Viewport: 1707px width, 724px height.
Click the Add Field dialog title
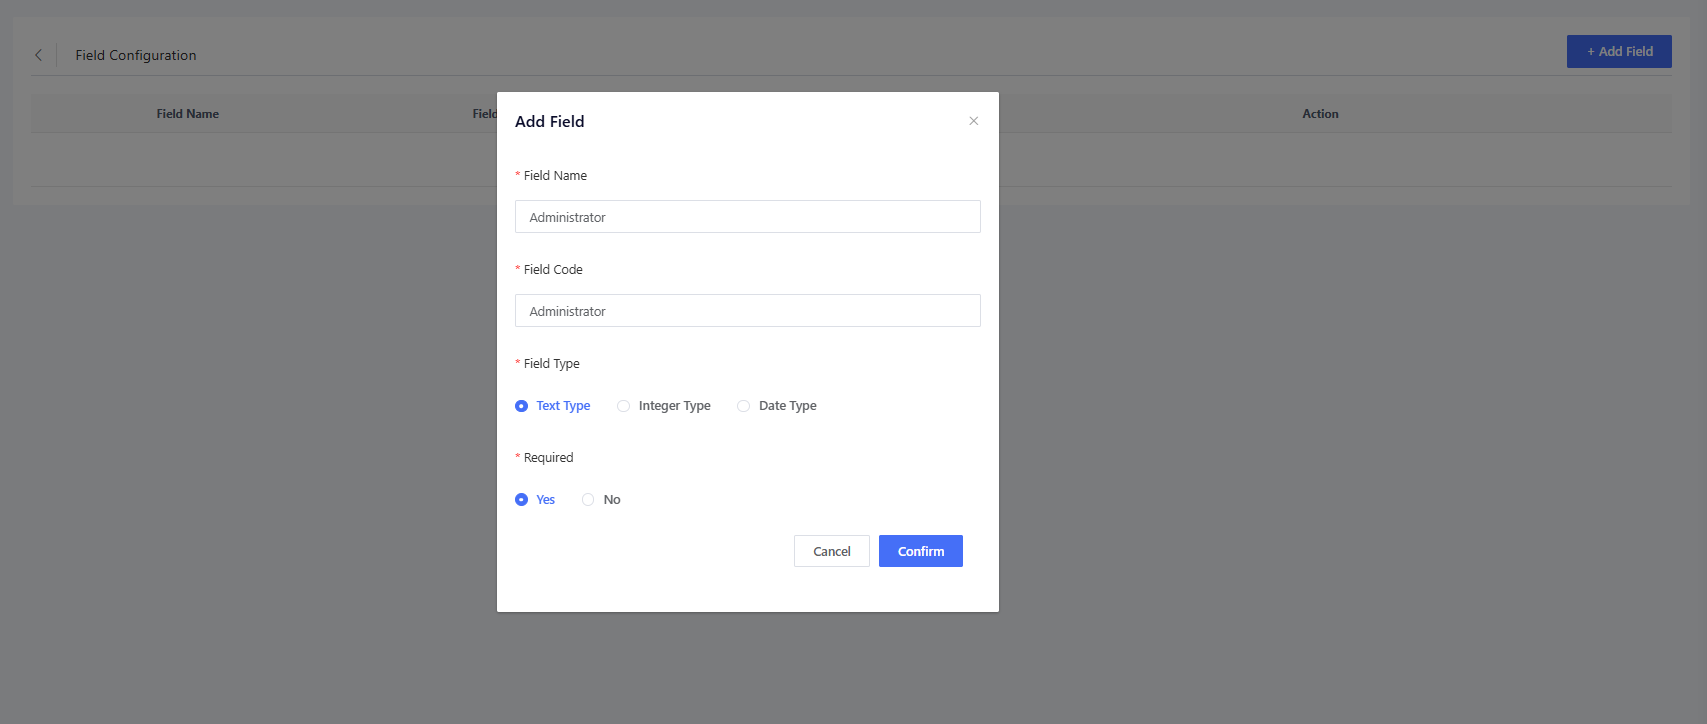coord(549,121)
